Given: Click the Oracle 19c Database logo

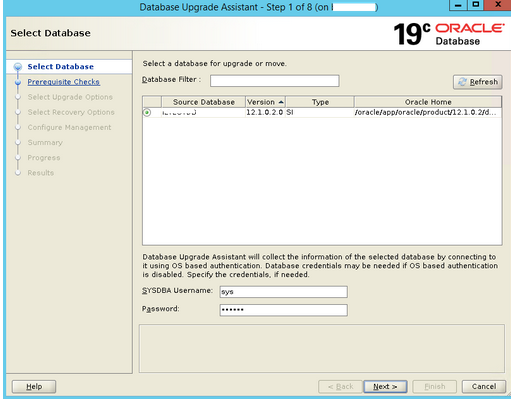Looking at the screenshot, I should click(449, 34).
